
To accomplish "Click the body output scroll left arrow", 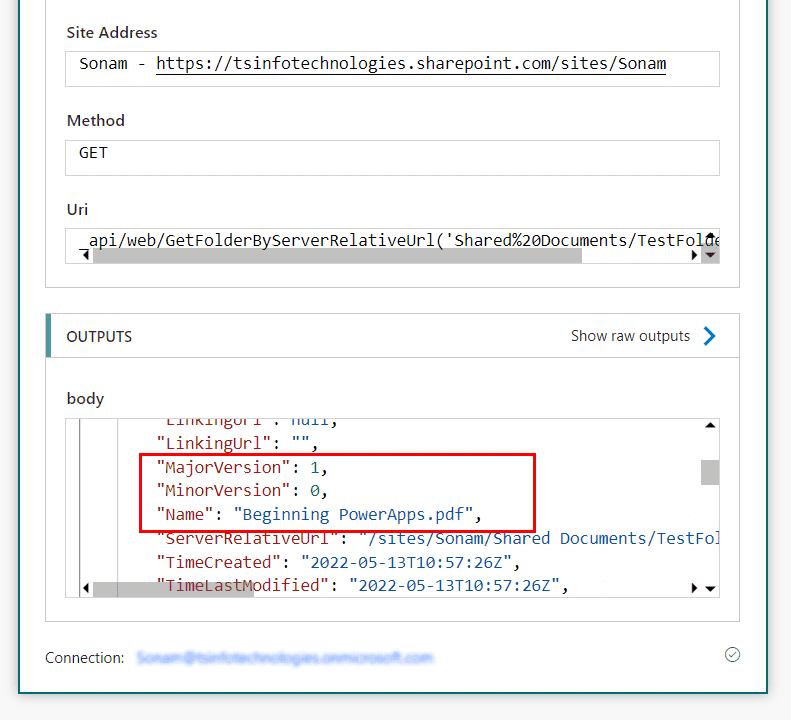I will [x=86, y=588].
